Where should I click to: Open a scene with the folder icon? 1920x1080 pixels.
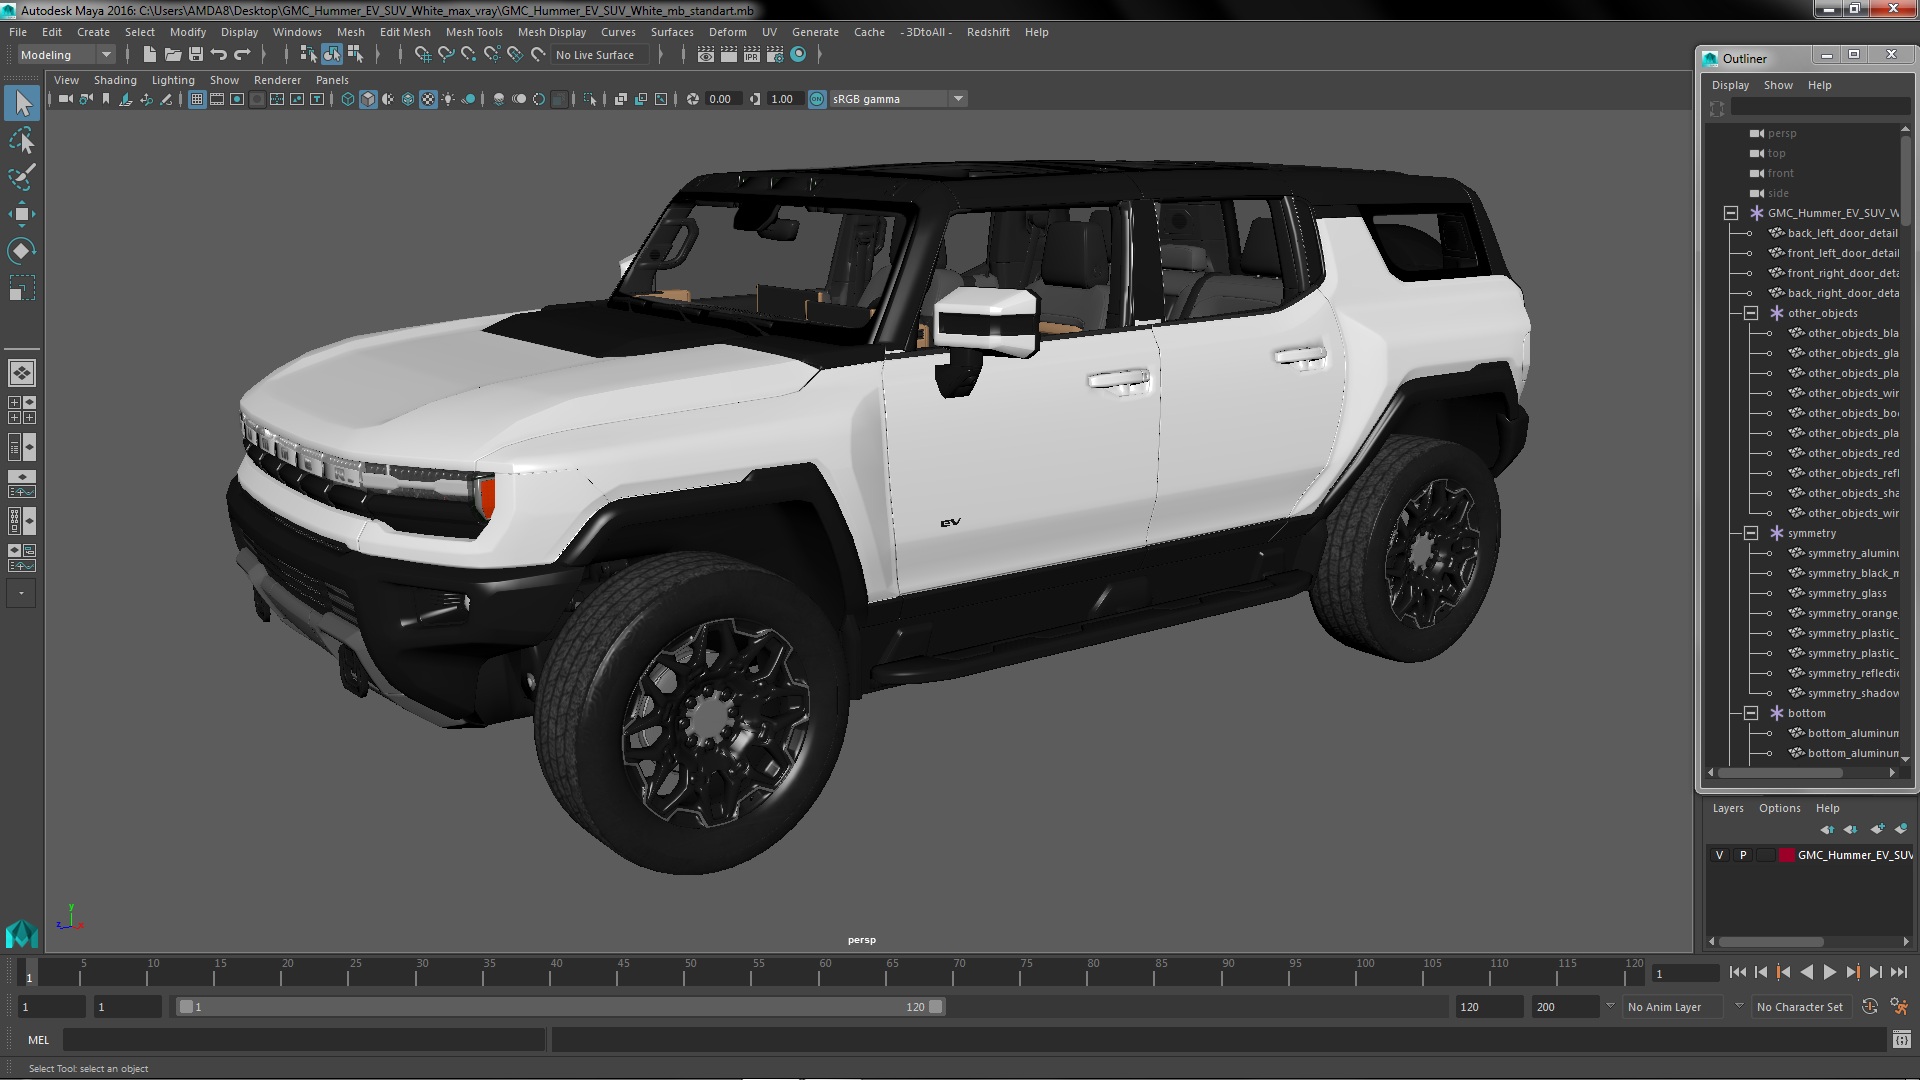coord(172,55)
